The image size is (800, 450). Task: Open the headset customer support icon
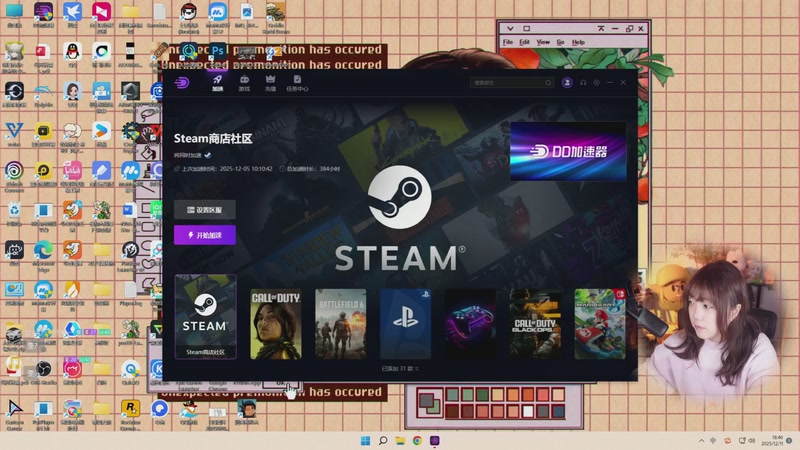583,83
